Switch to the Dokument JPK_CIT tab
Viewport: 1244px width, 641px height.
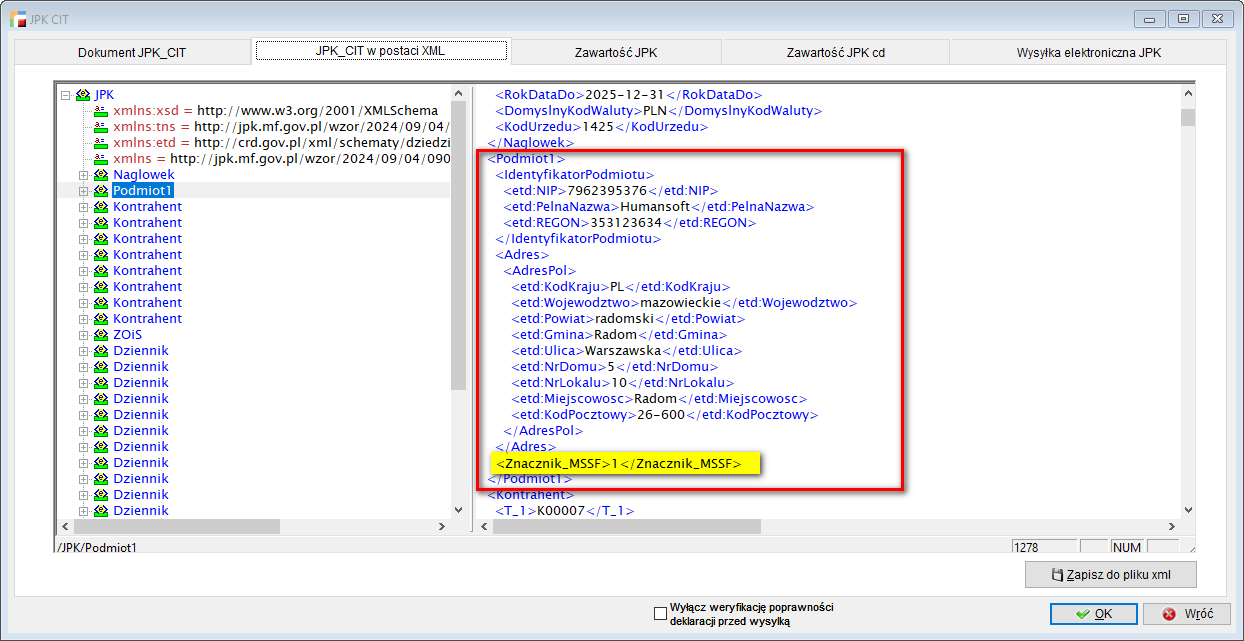[132, 53]
